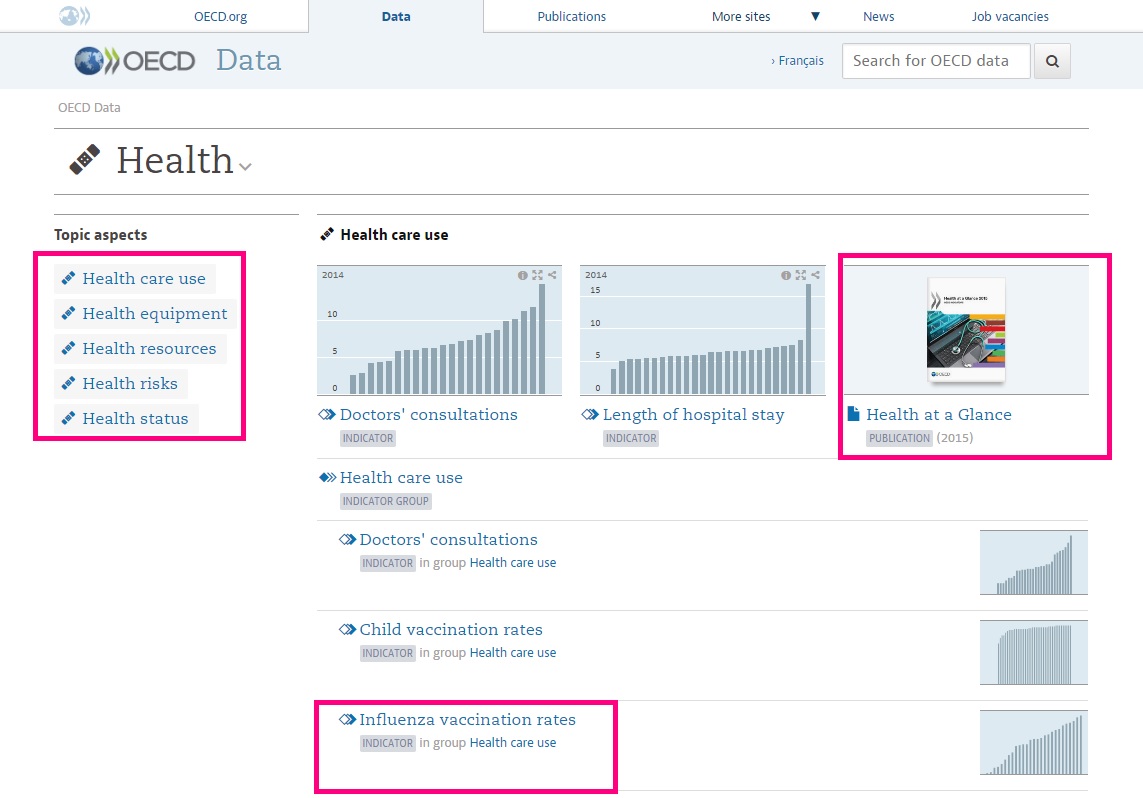The image size is (1143, 798).
Task: Open the Job vacancies tab
Action: tap(1010, 16)
